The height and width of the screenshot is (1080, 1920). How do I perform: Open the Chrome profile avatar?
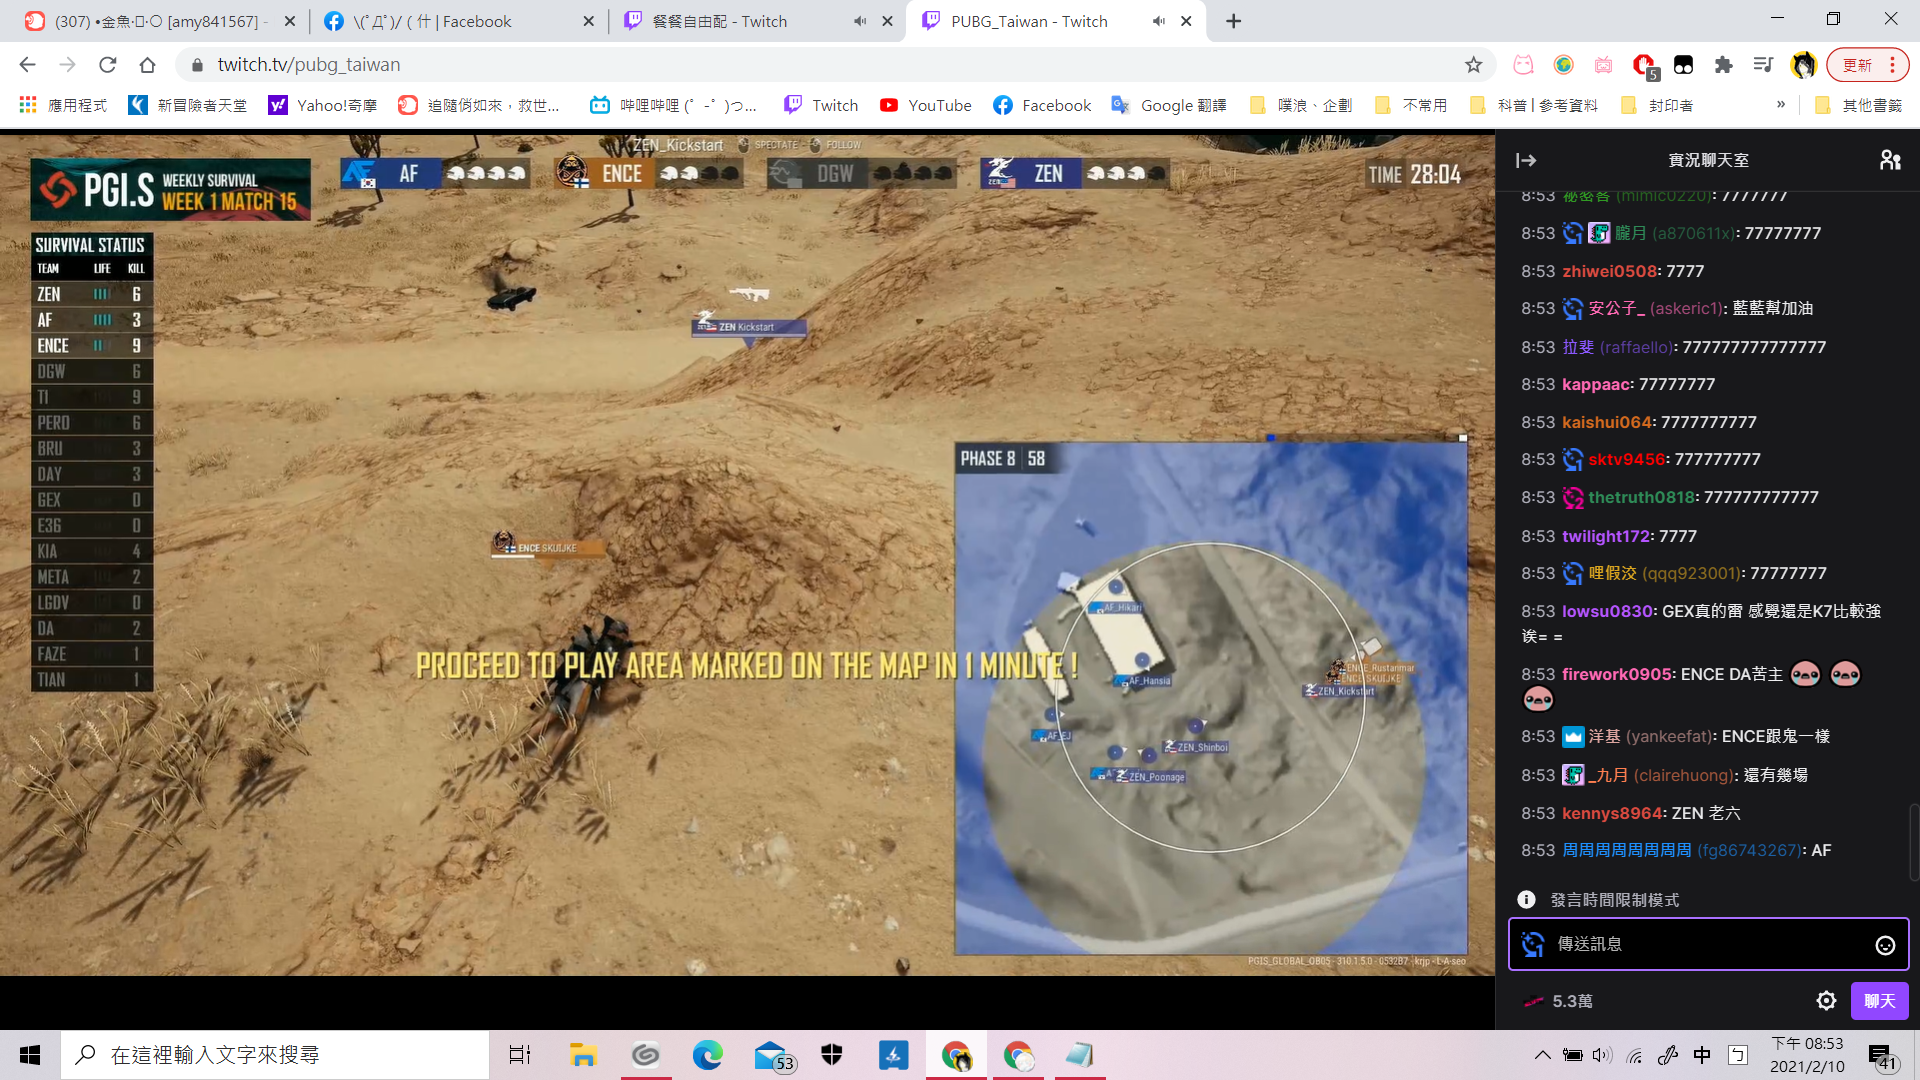[1803, 65]
